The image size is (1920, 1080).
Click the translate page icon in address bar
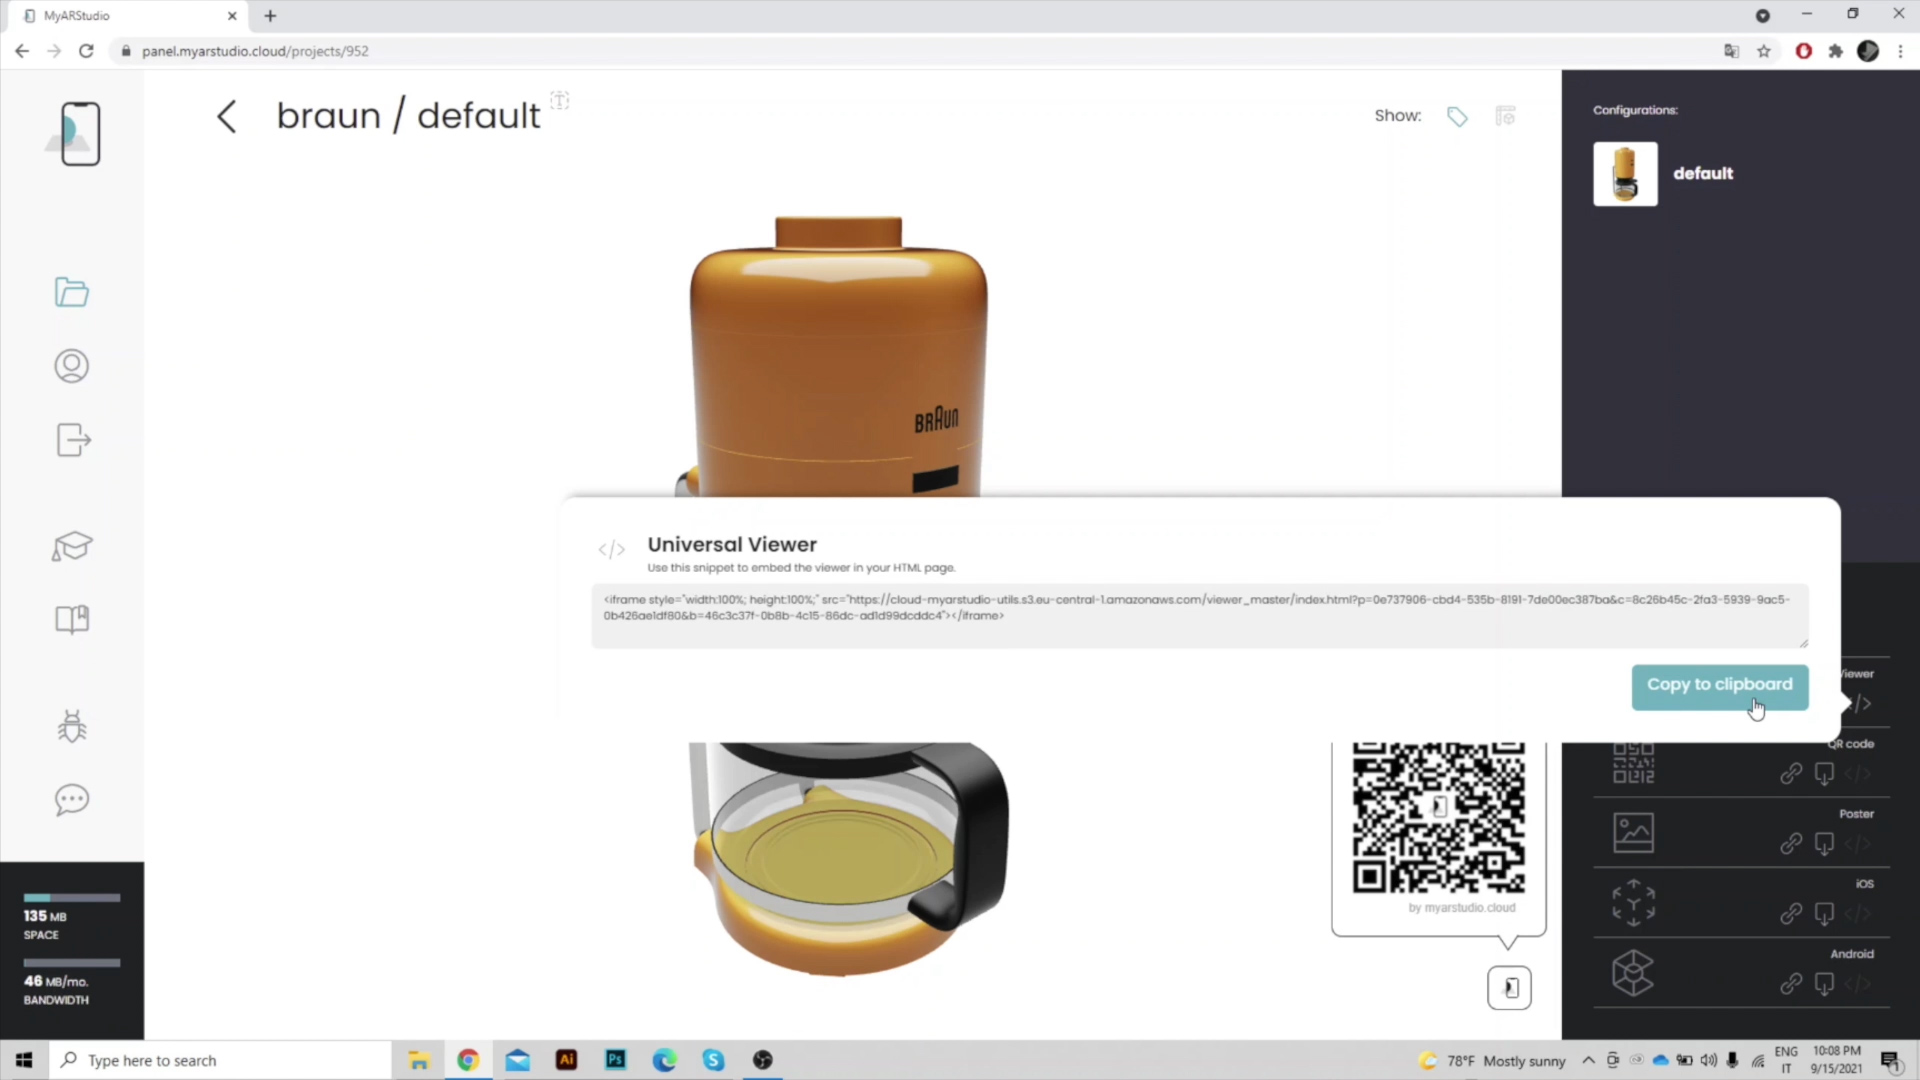click(1731, 51)
